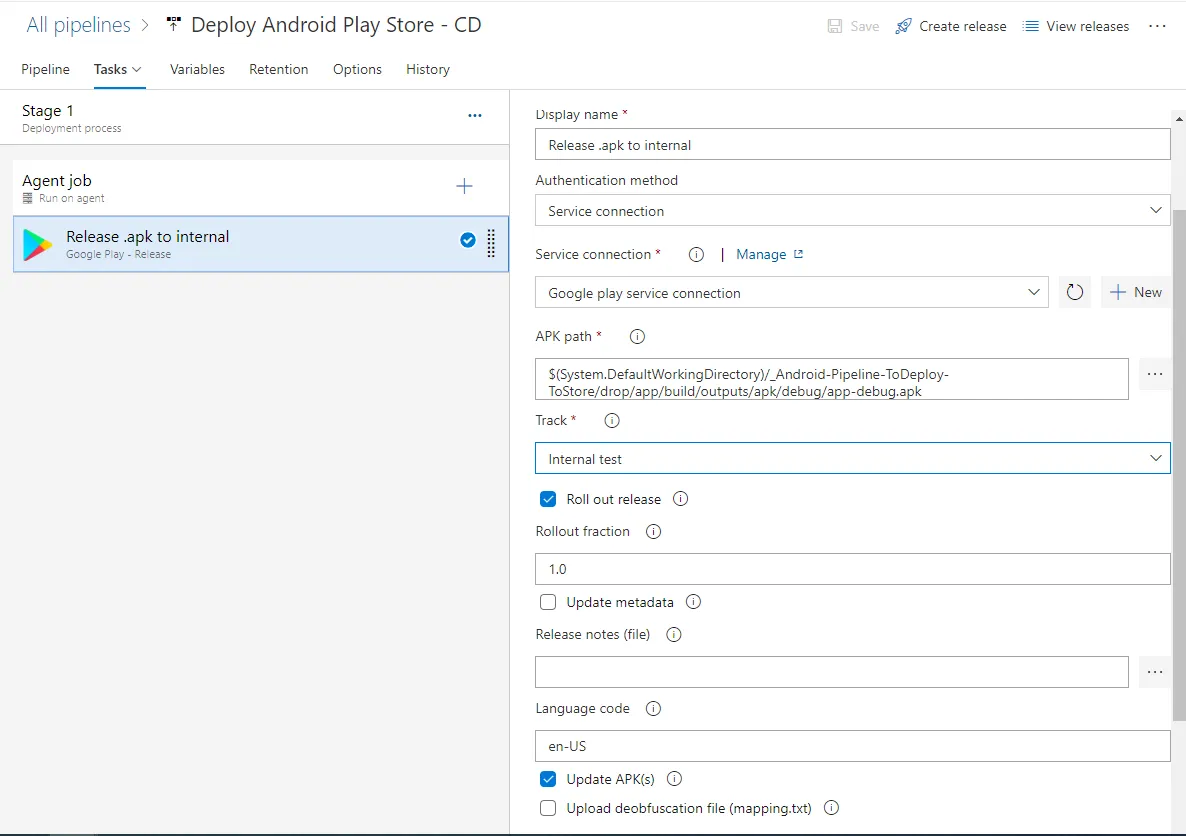Click the Track info icon

click(x=612, y=421)
